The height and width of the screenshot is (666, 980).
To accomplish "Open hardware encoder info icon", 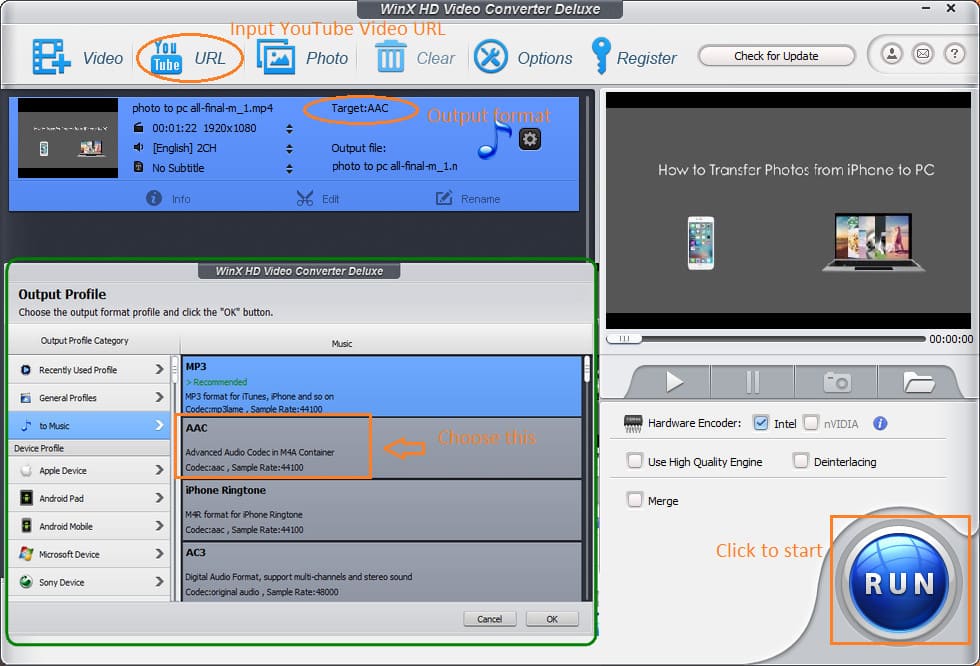I will [x=880, y=424].
